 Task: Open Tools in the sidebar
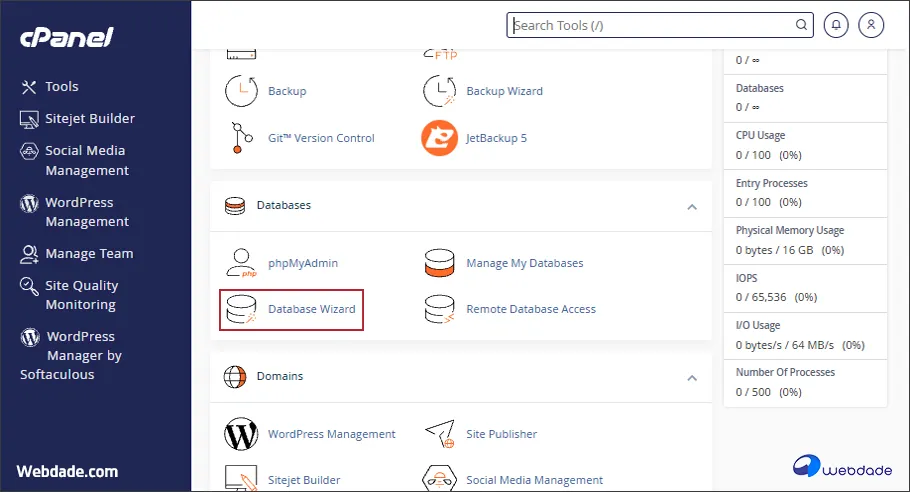click(61, 87)
